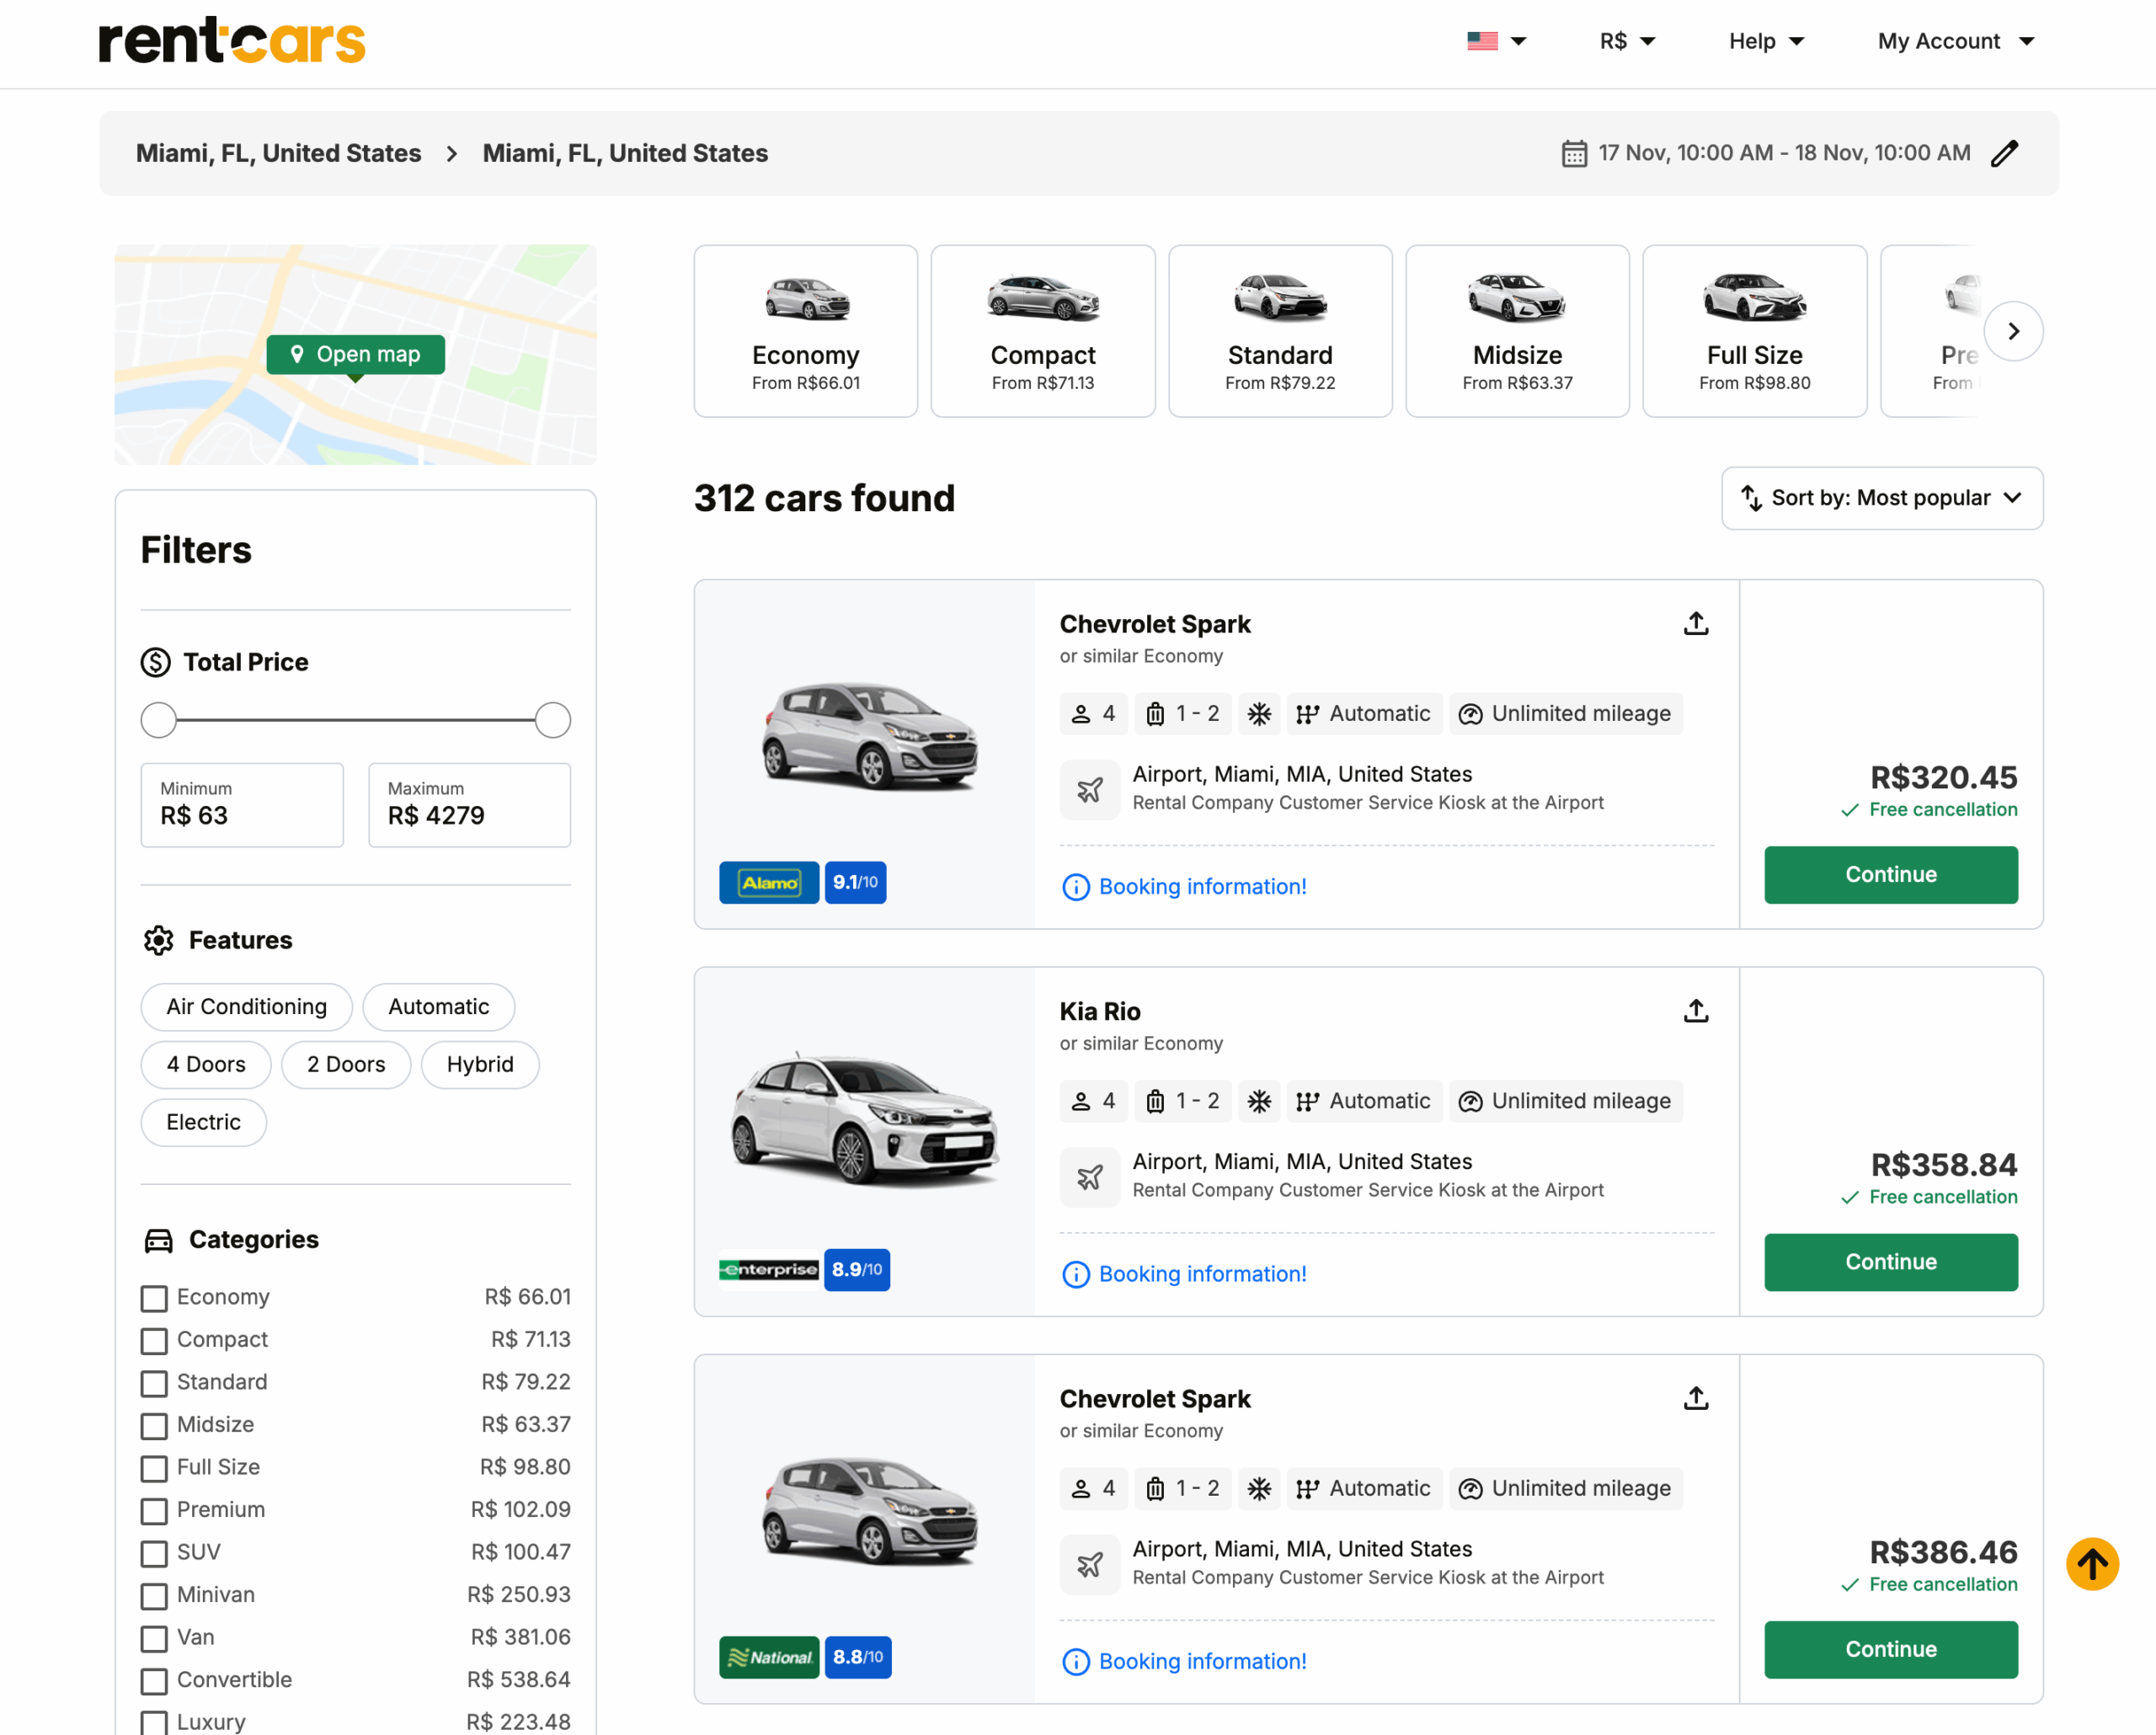Enable the Minivan category filter
This screenshot has height=1735, width=2156.
coord(153,1596)
